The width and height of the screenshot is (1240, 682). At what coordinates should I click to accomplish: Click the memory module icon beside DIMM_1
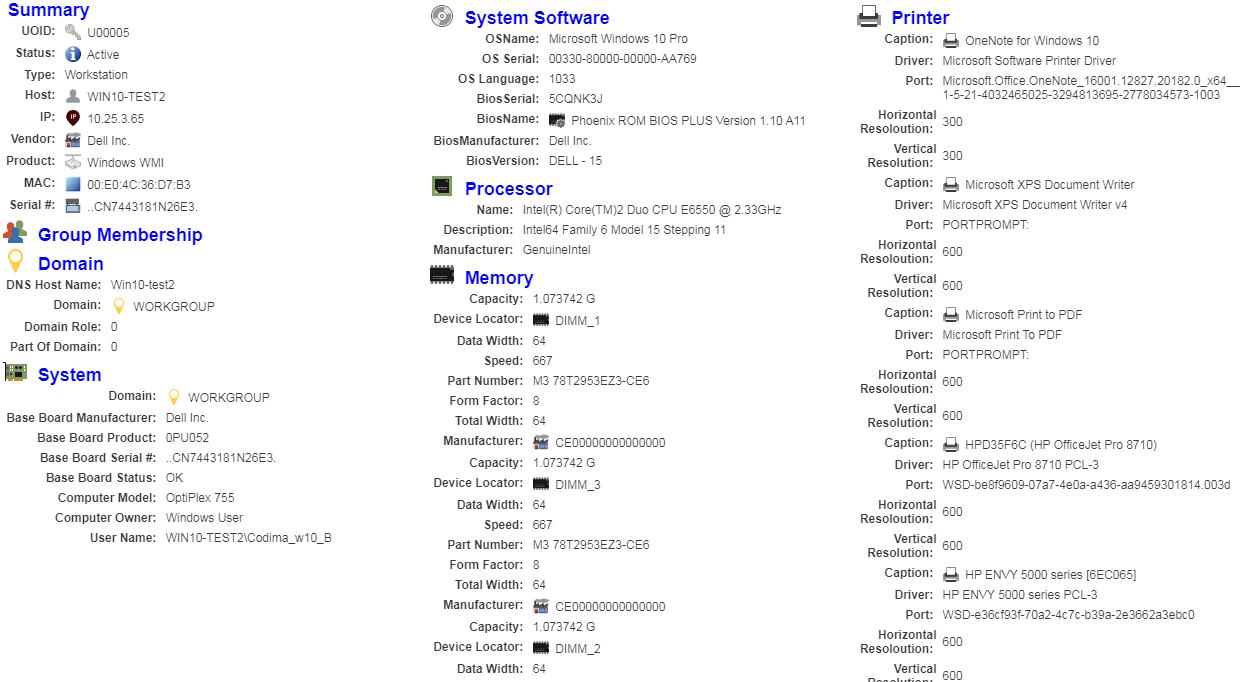point(541,320)
